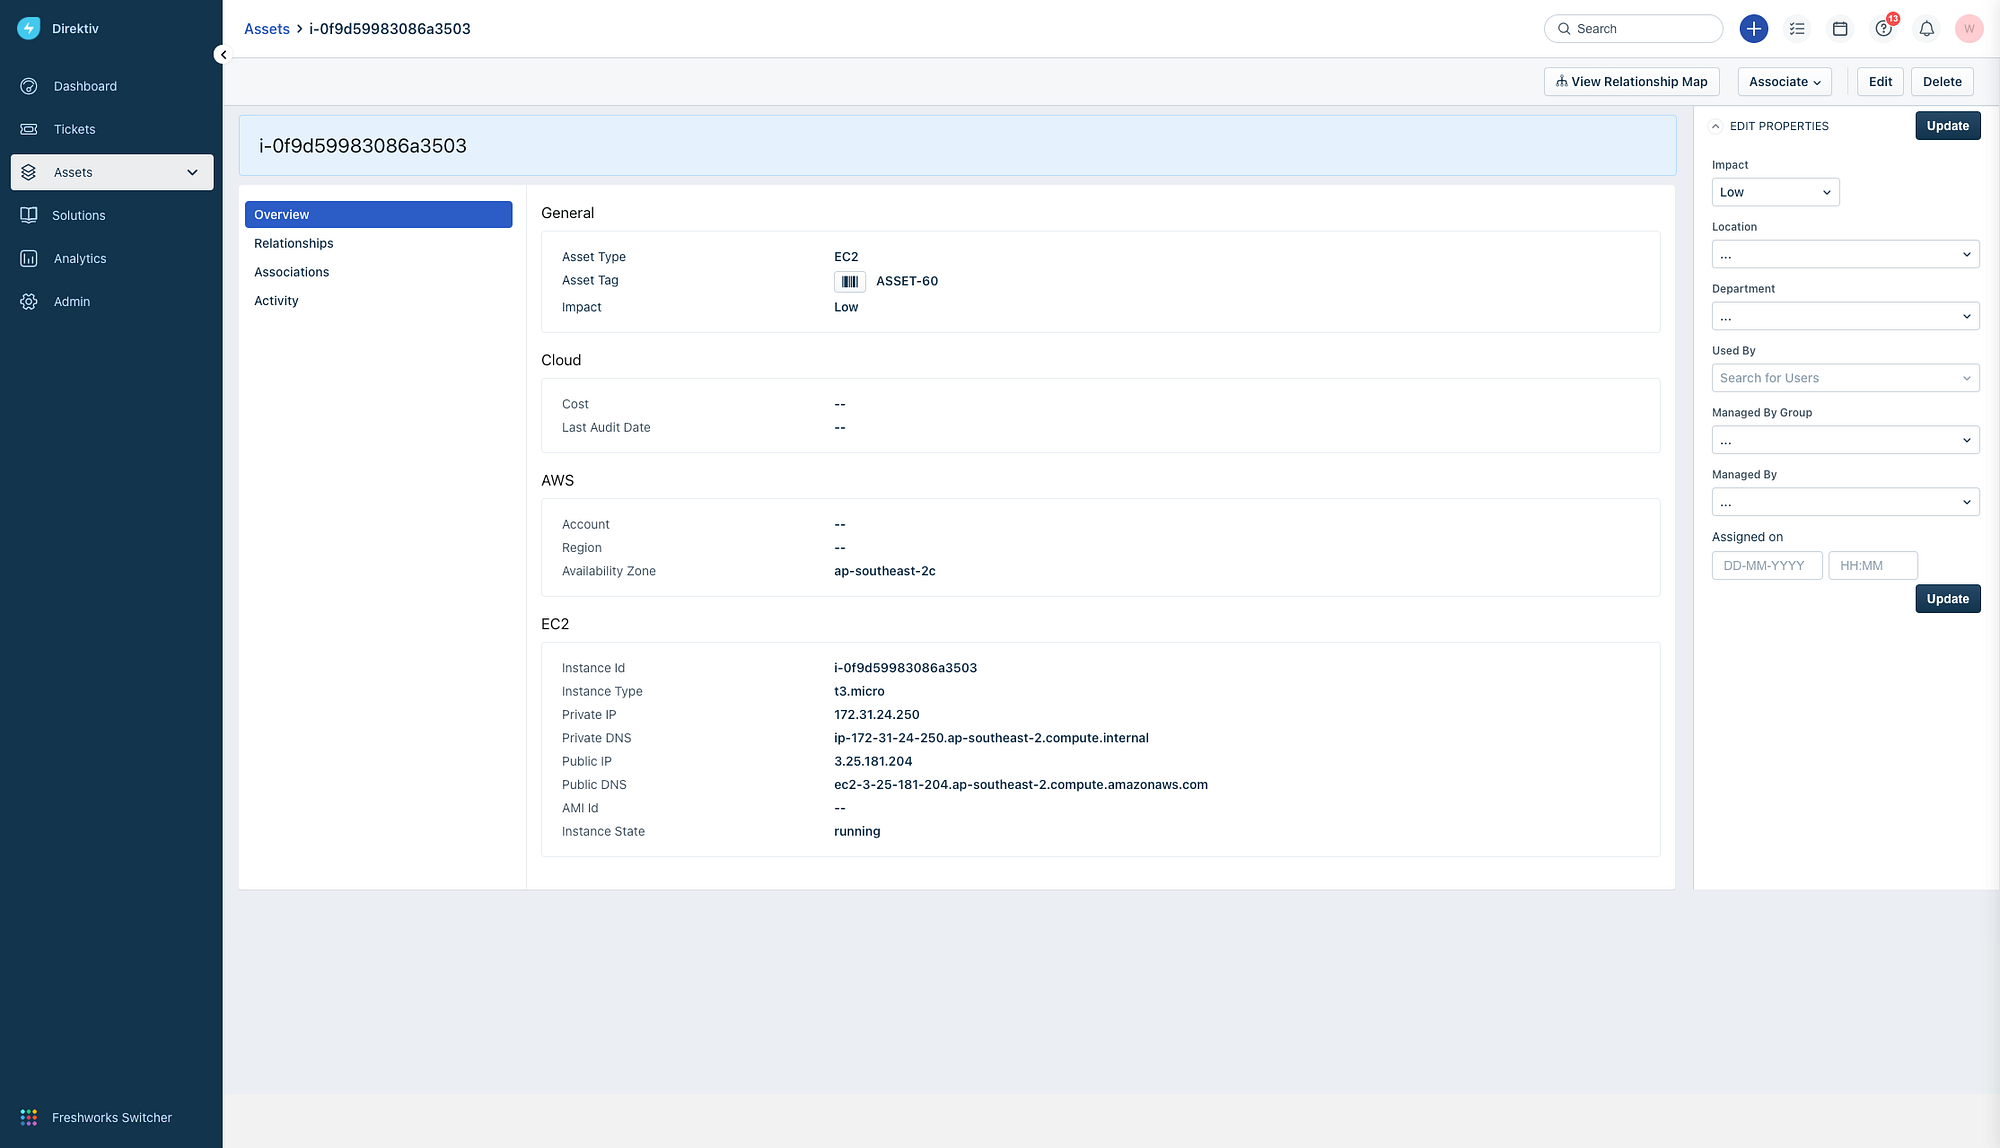
Task: Click the View Relationship Map button
Action: [x=1631, y=81]
